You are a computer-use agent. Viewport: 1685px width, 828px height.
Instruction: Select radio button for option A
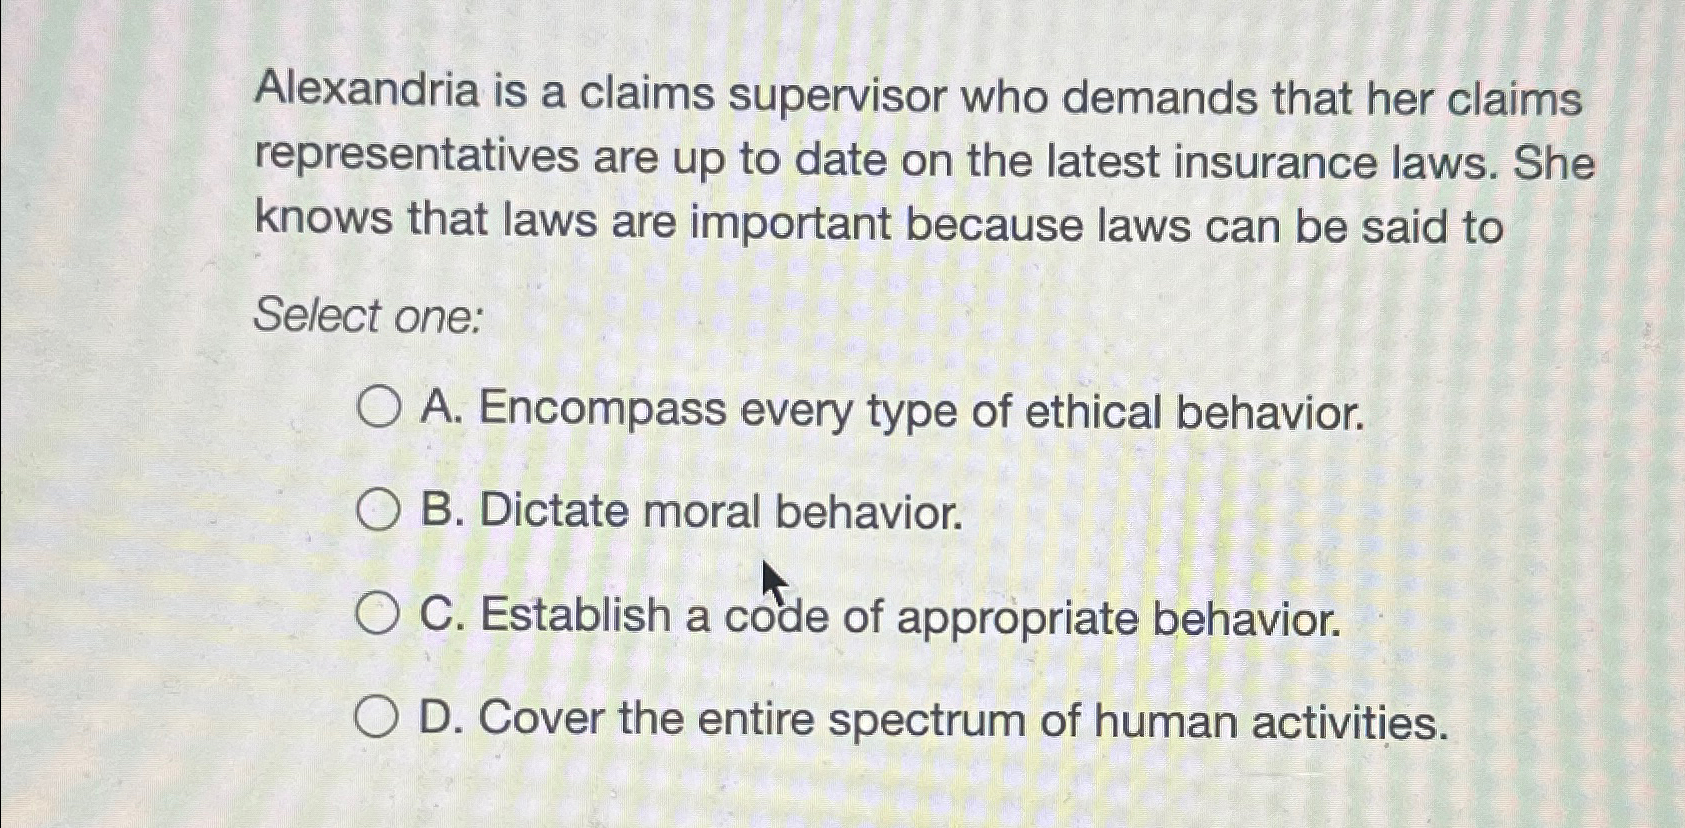[x=378, y=409]
